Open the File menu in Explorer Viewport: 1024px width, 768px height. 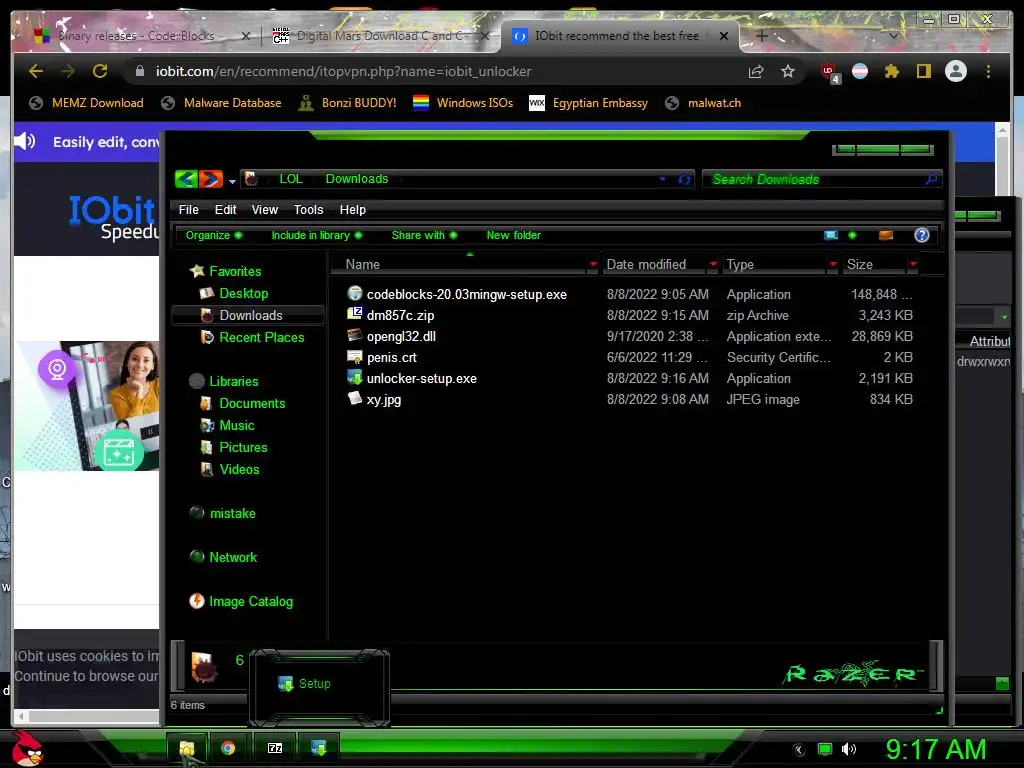pos(188,210)
